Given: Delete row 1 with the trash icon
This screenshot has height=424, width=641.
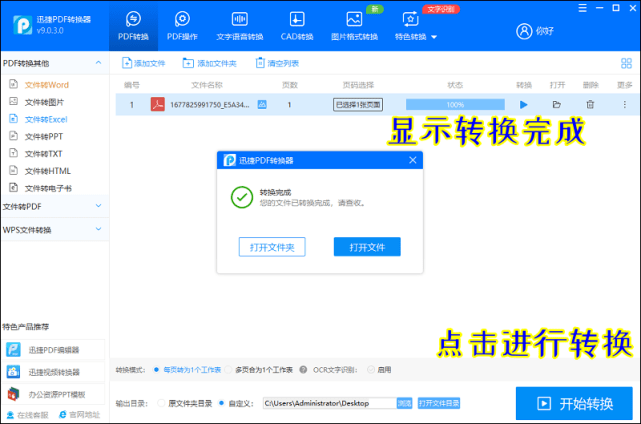Looking at the screenshot, I should pyautogui.click(x=590, y=105).
